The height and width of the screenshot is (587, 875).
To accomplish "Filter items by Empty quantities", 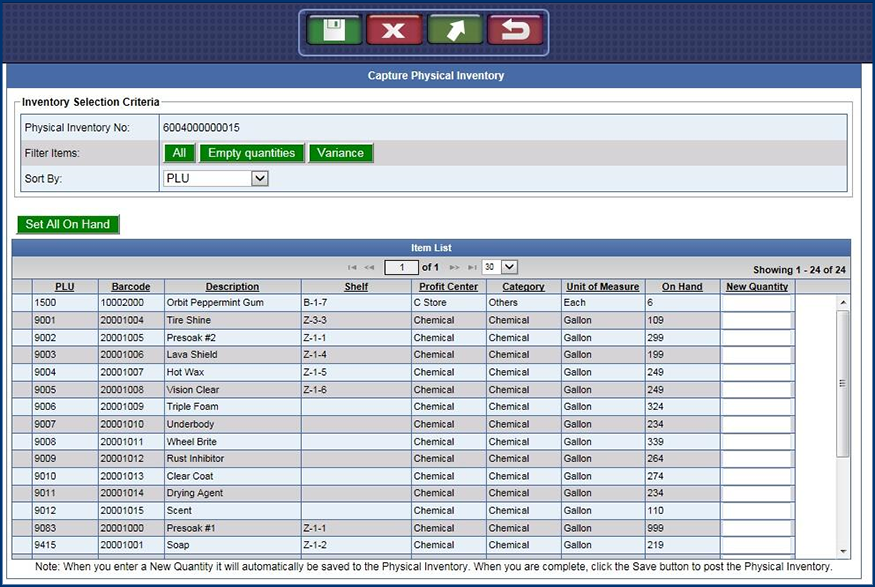I will (251, 153).
